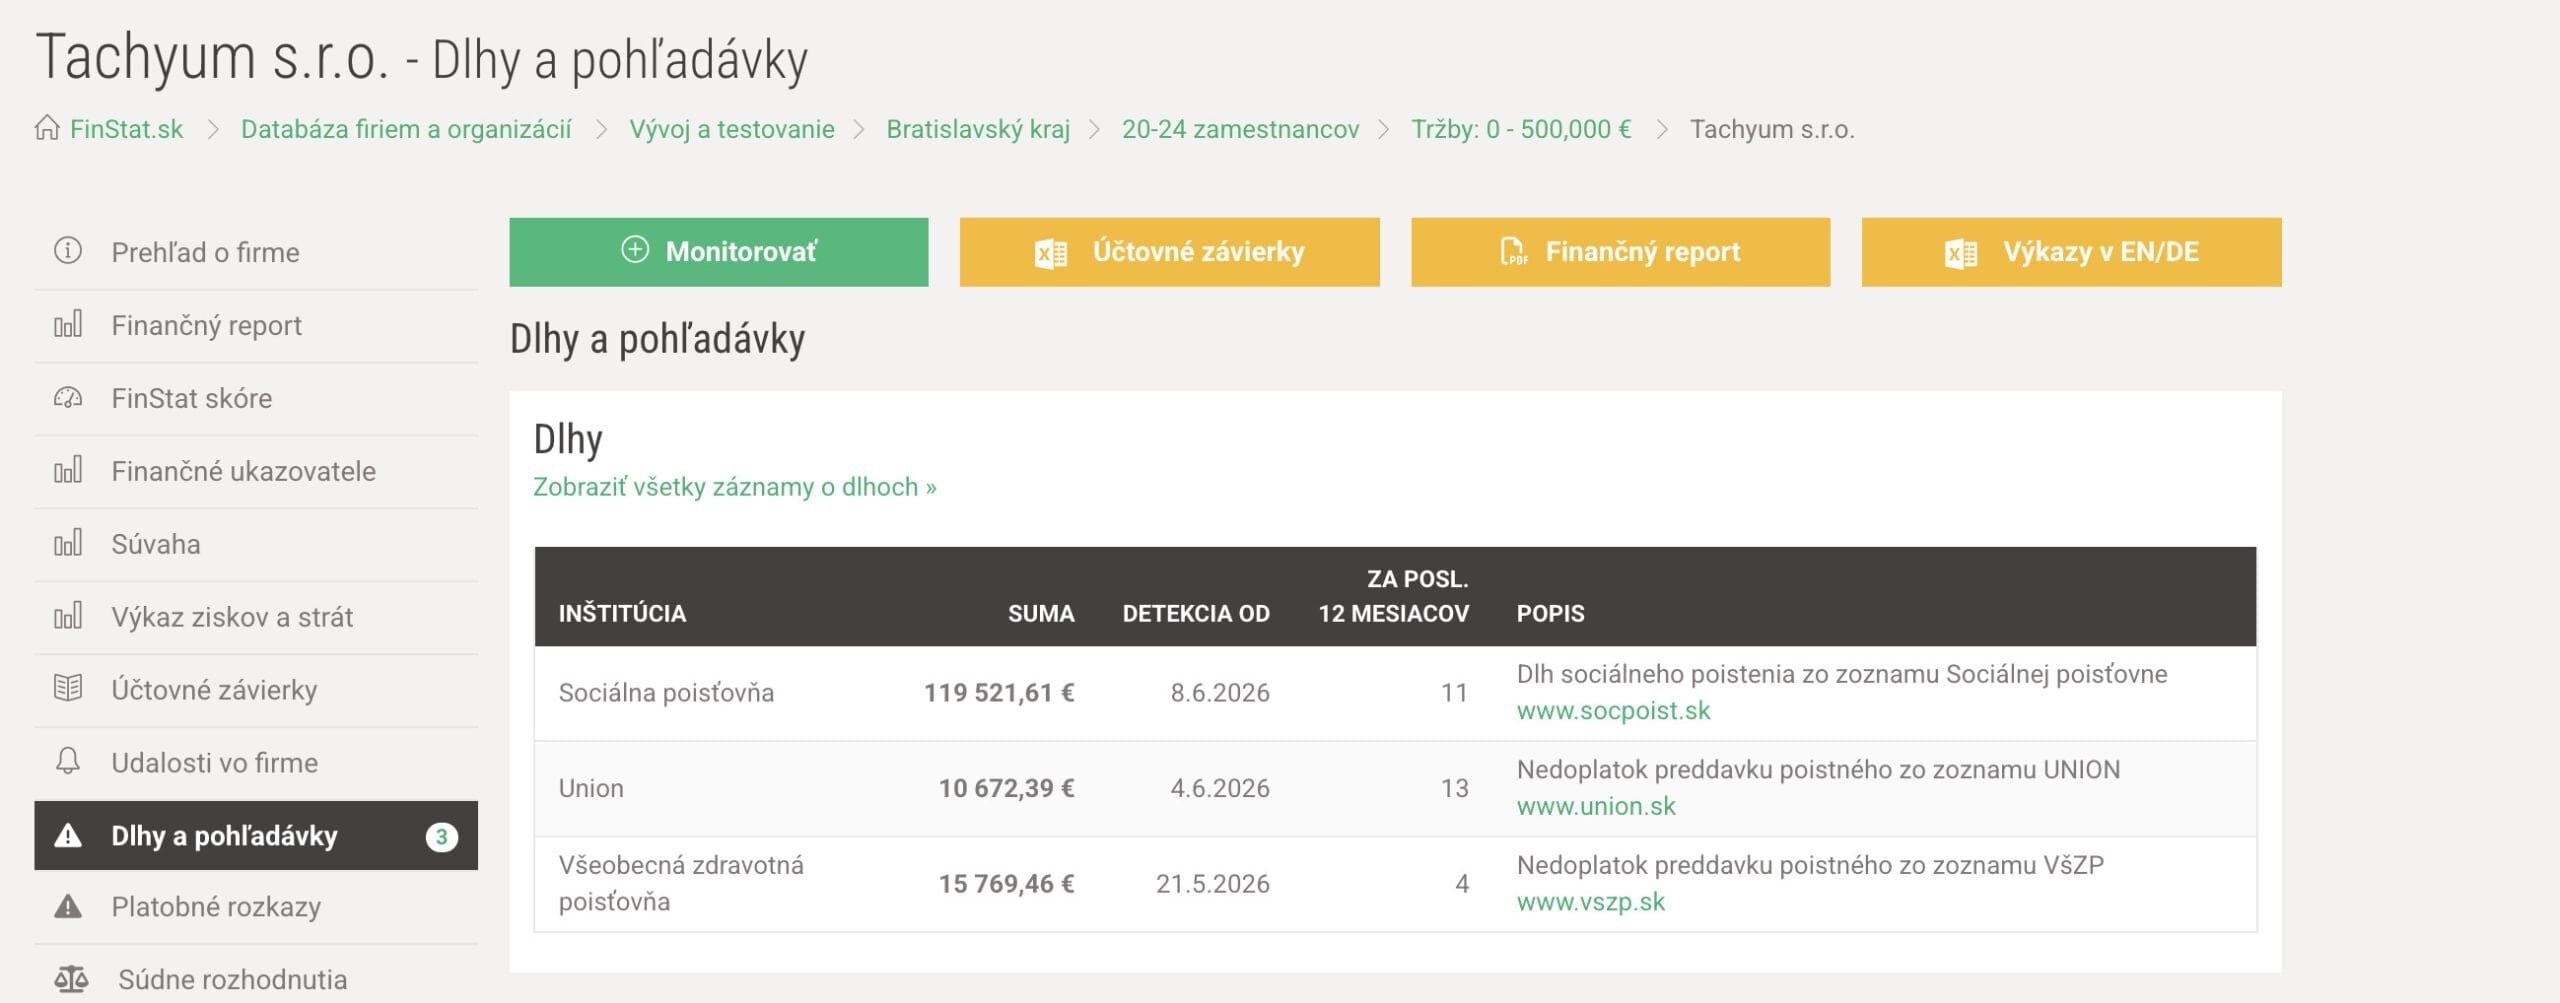This screenshot has width=2560, height=1003.
Task: Click the warning triangle icon on Dlhy a pohľadávky
Action: [68, 835]
